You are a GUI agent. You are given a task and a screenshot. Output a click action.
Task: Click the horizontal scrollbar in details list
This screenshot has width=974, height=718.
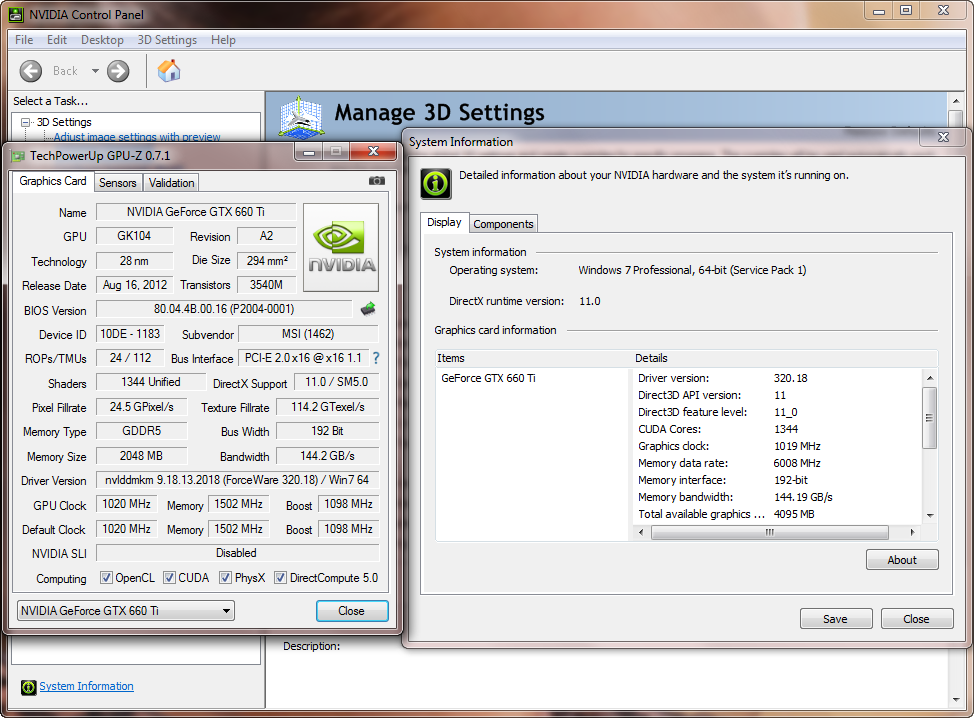pos(768,532)
